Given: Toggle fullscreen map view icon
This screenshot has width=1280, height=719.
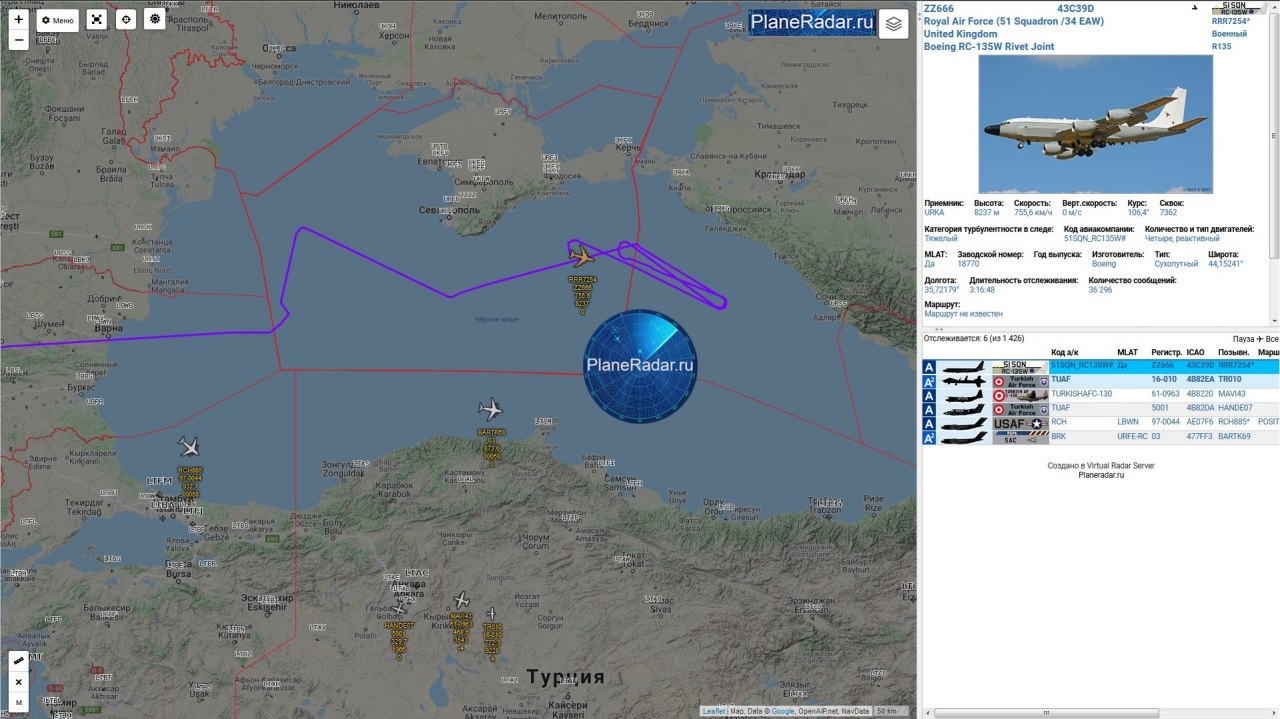Looking at the screenshot, I should pyautogui.click(x=96, y=20).
